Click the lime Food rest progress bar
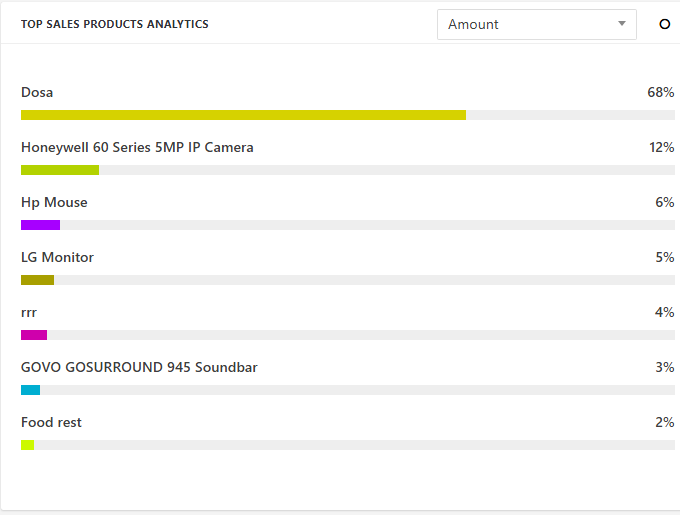 pyautogui.click(x=27, y=445)
